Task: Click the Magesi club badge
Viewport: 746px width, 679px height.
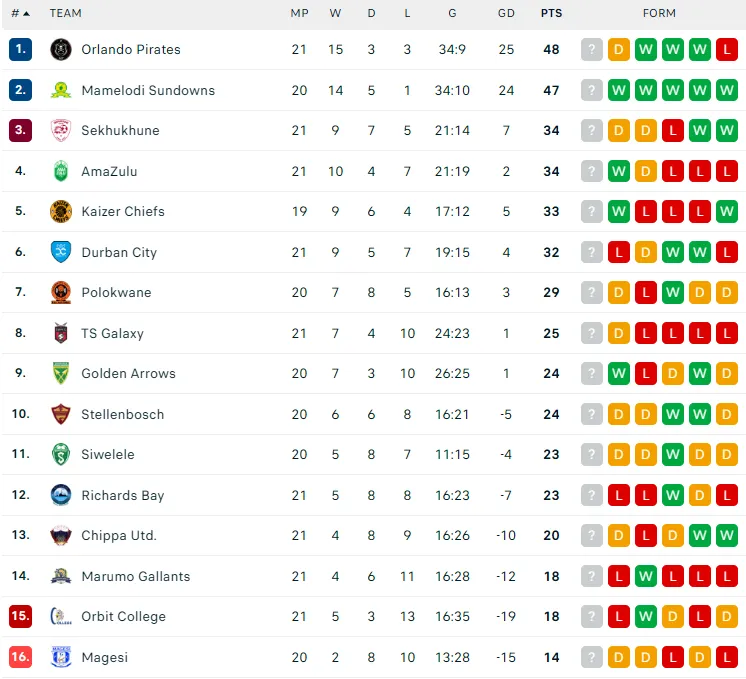Action: click(x=61, y=657)
